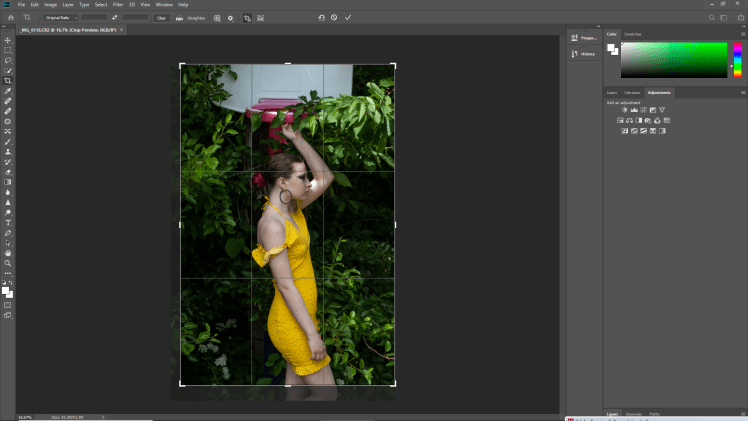The width and height of the screenshot is (748, 421).
Task: Select the Crop tool in the toolbar
Action: (x=8, y=81)
